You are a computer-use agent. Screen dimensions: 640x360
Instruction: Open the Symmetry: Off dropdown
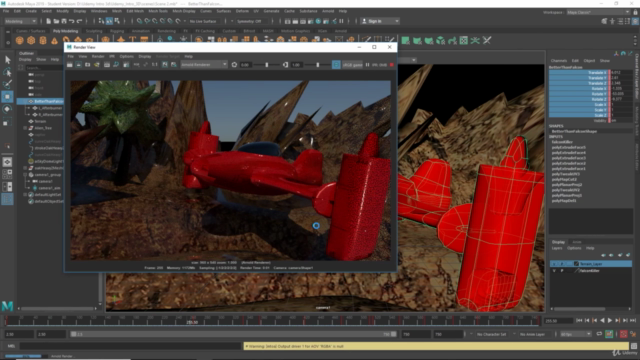pyautogui.click(x=251, y=21)
